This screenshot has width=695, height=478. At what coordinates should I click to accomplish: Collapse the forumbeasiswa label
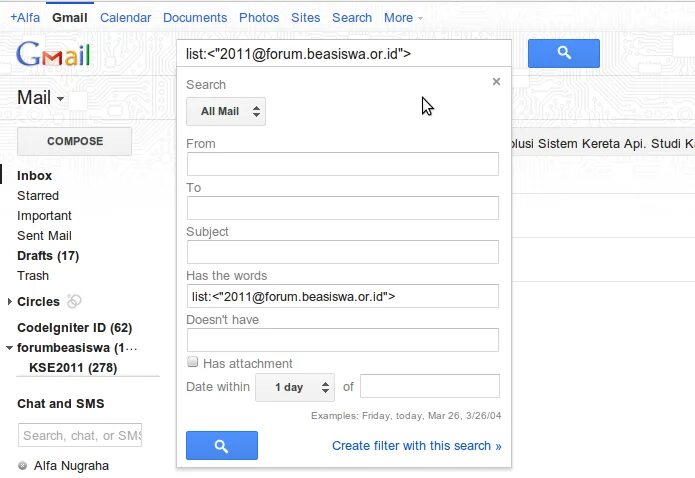(9, 348)
